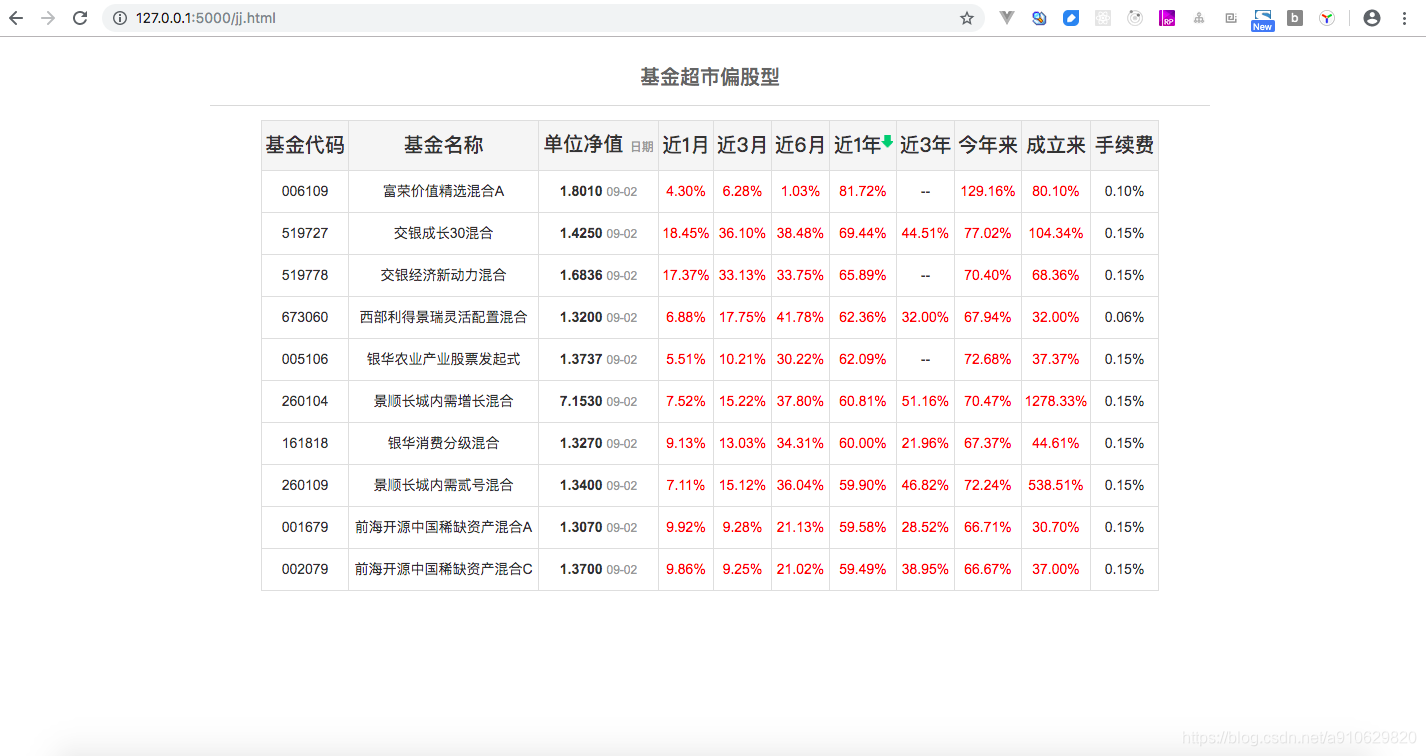Click the 51.16% three-year return
This screenshot has width=1426, height=756.
925,401
